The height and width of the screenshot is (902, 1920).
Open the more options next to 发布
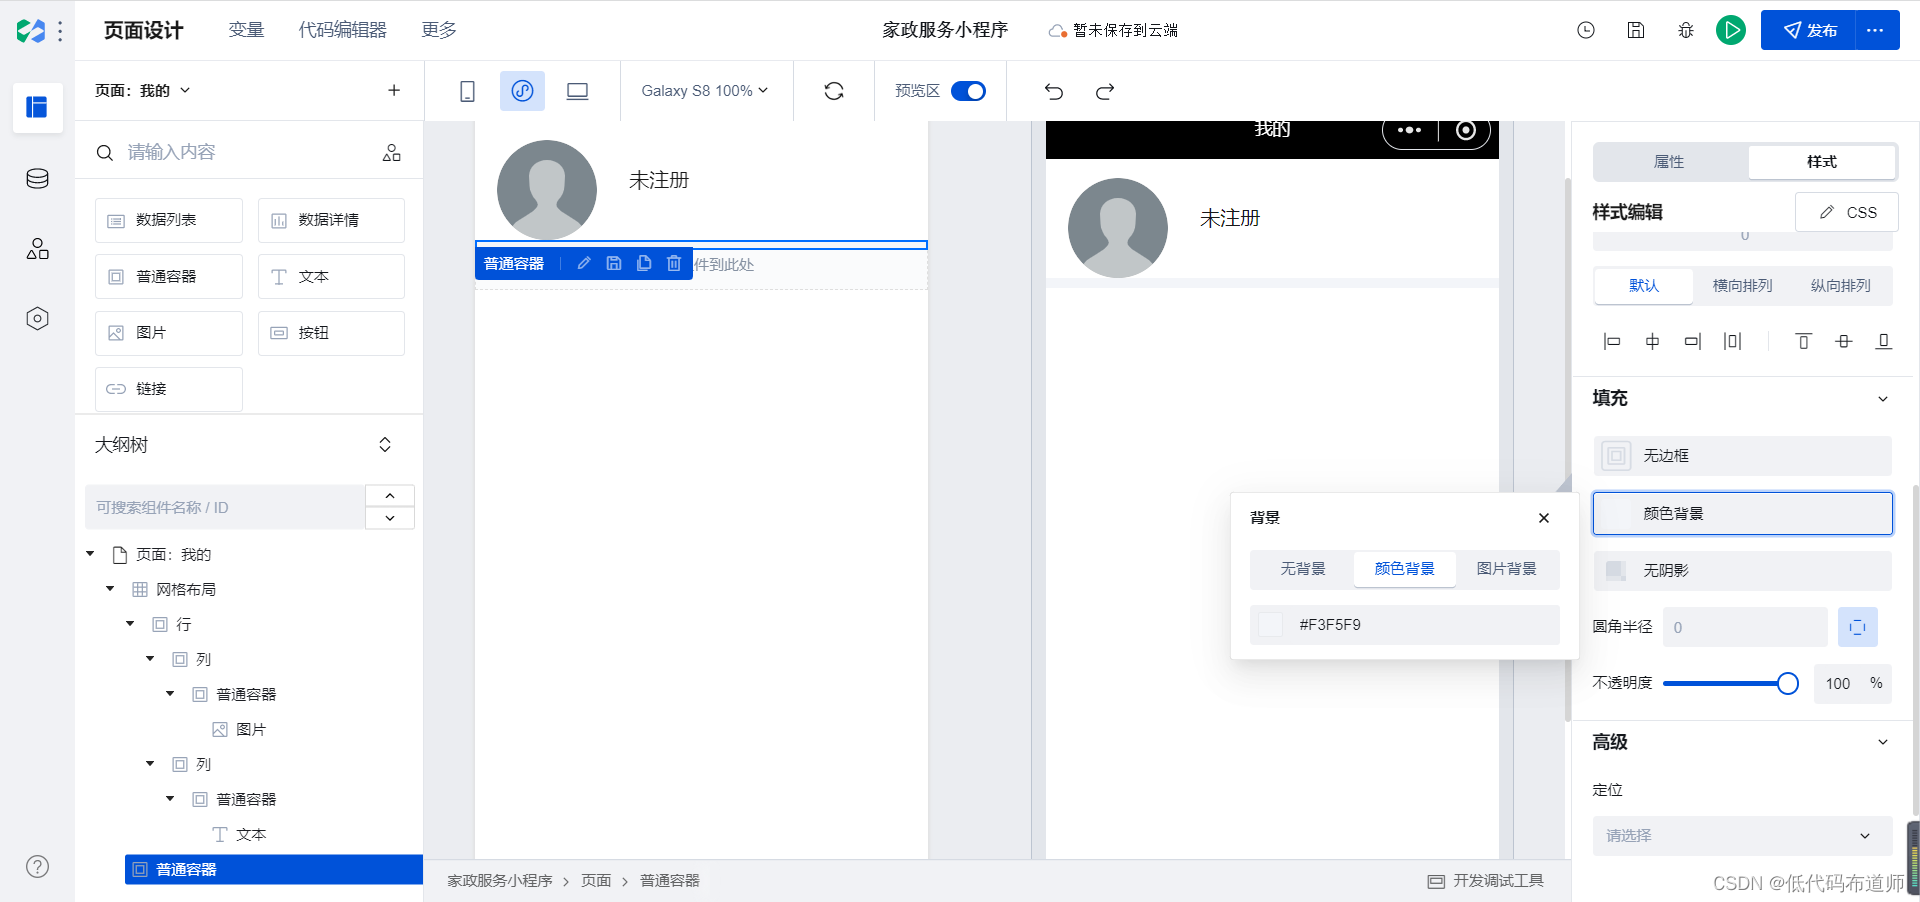point(1876,30)
